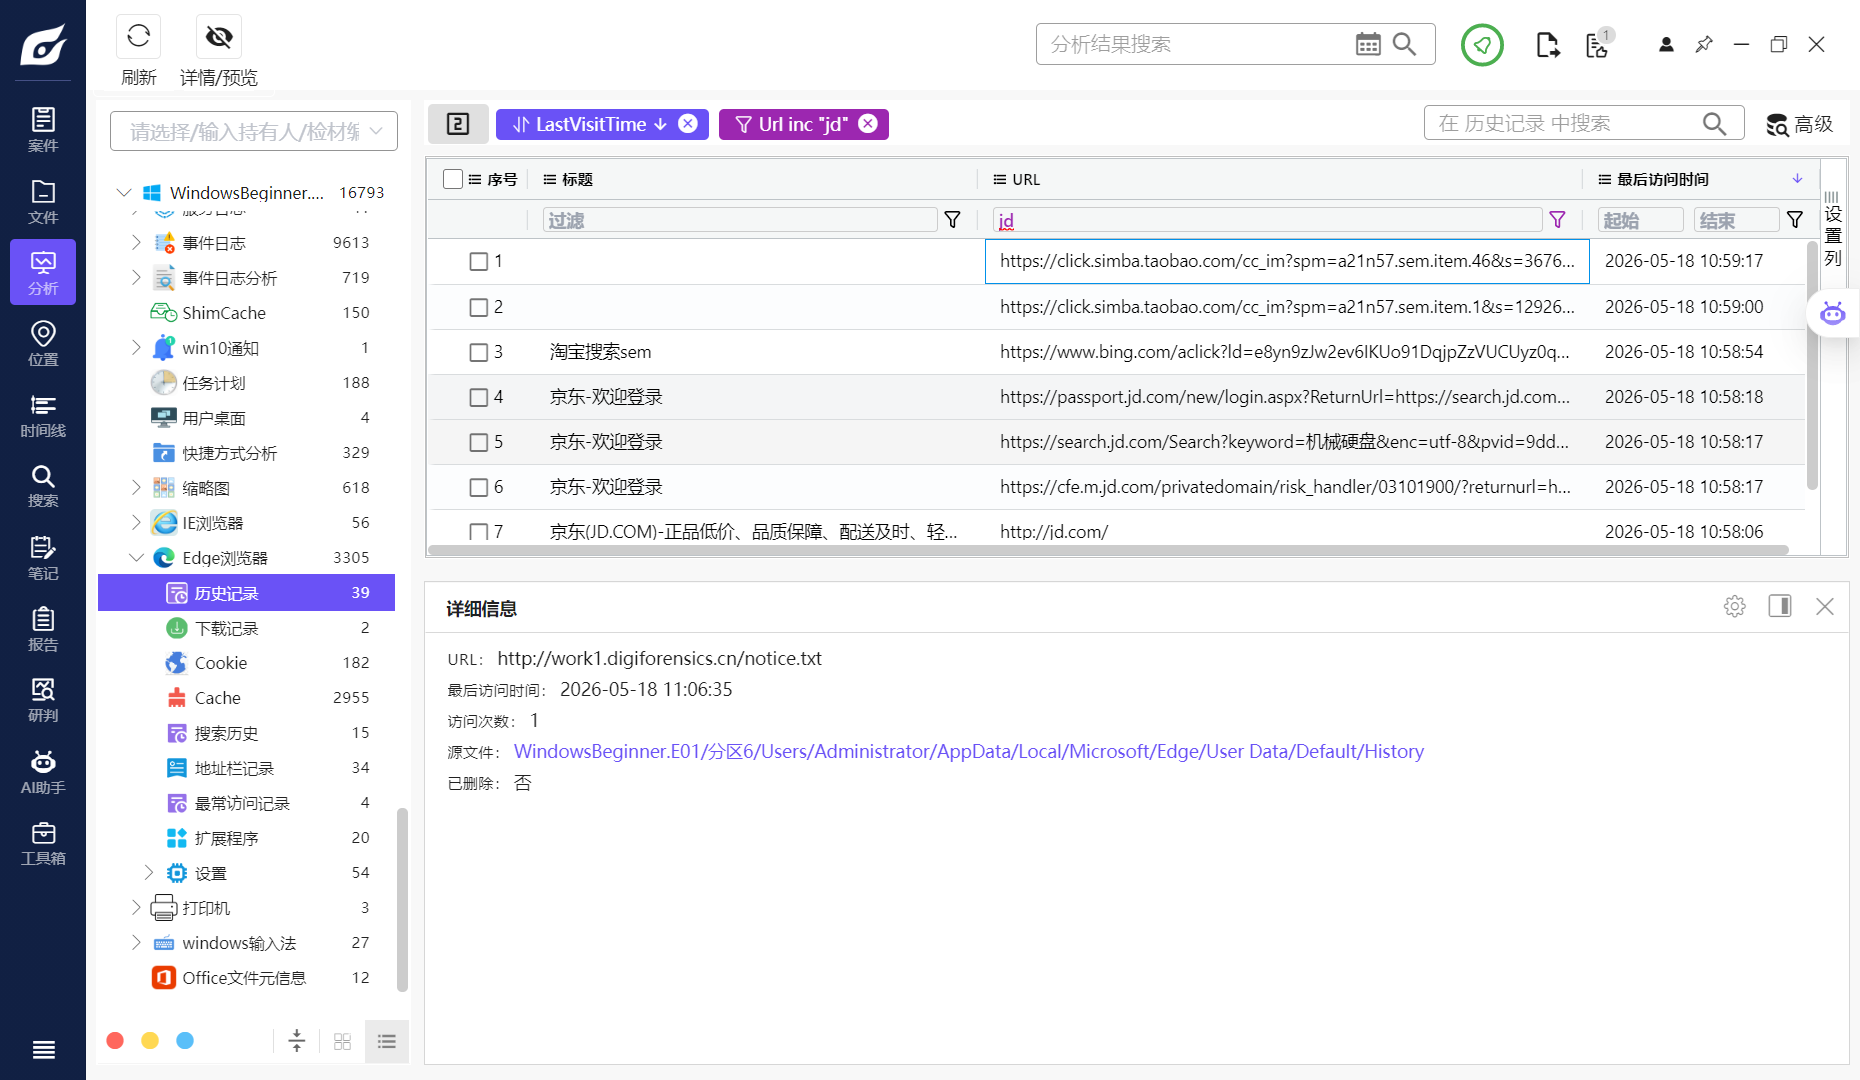The width and height of the screenshot is (1860, 1080).
Task: Click the floating AI robot assistant icon
Action: (x=1832, y=314)
